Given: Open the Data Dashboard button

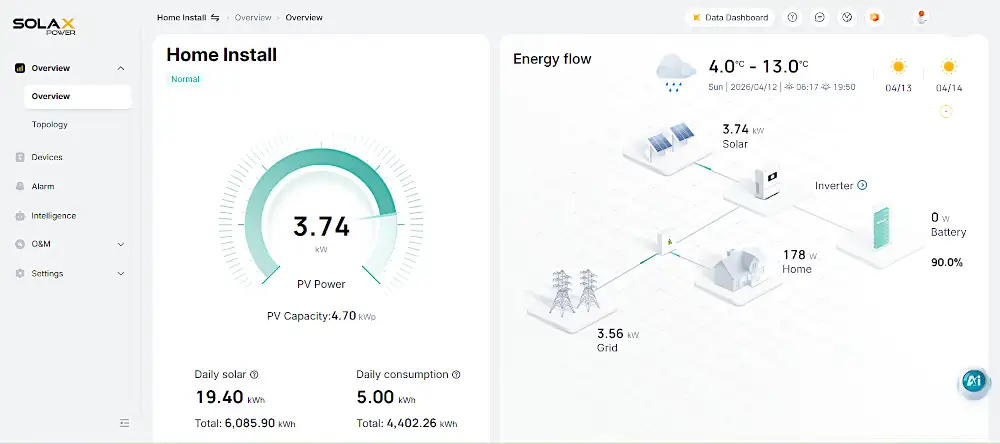Looking at the screenshot, I should [730, 18].
